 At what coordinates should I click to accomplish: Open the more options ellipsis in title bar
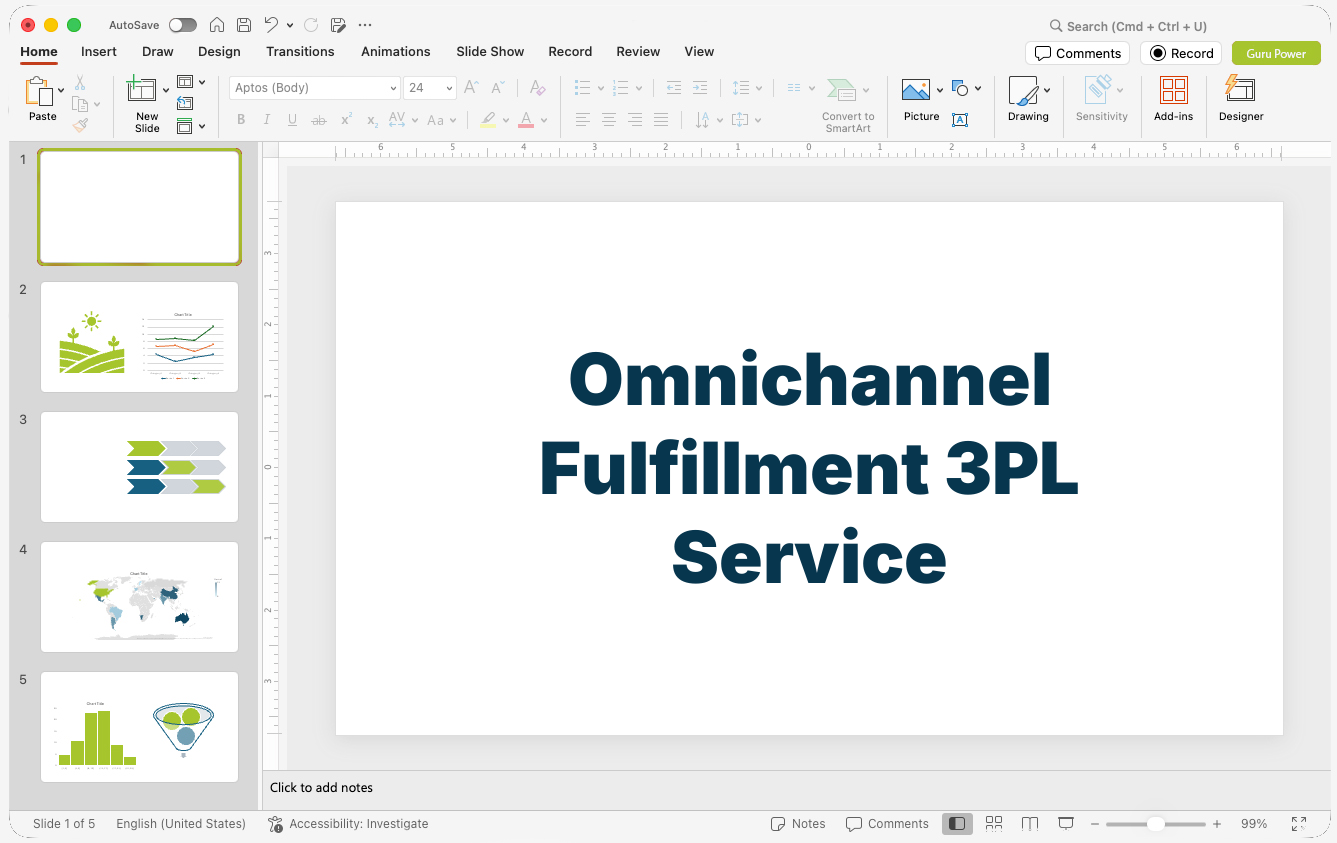(365, 25)
